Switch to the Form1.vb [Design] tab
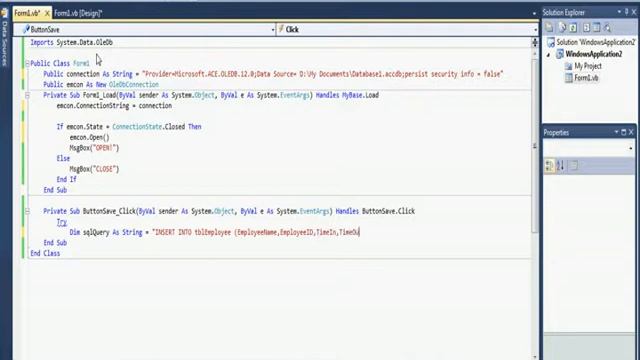The height and width of the screenshot is (360, 640). [x=78, y=13]
